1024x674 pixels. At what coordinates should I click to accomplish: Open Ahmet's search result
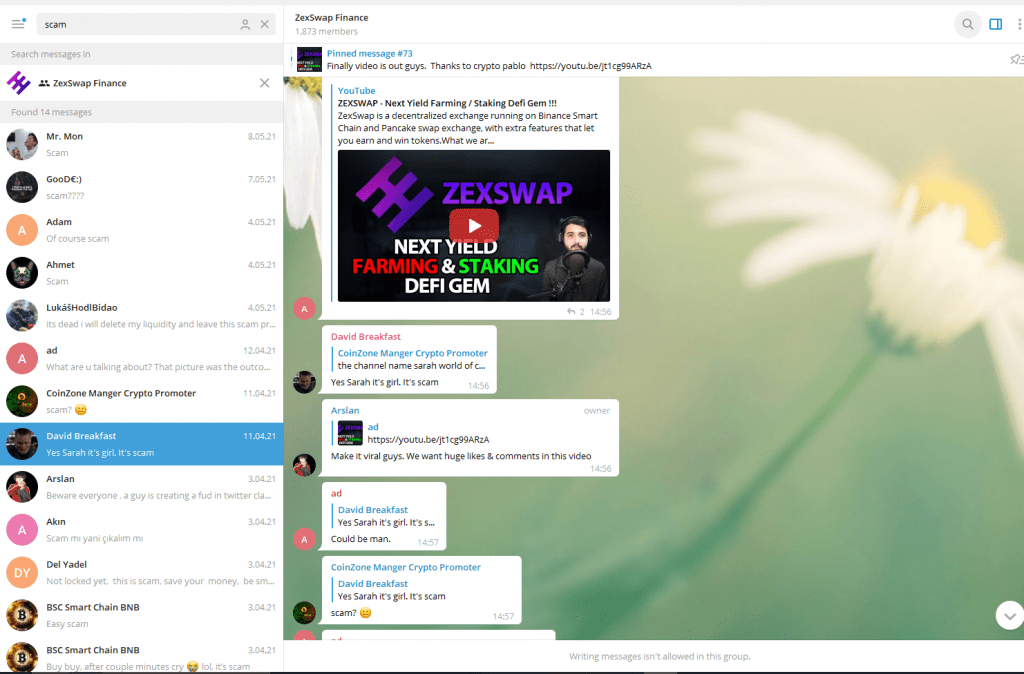coord(142,272)
